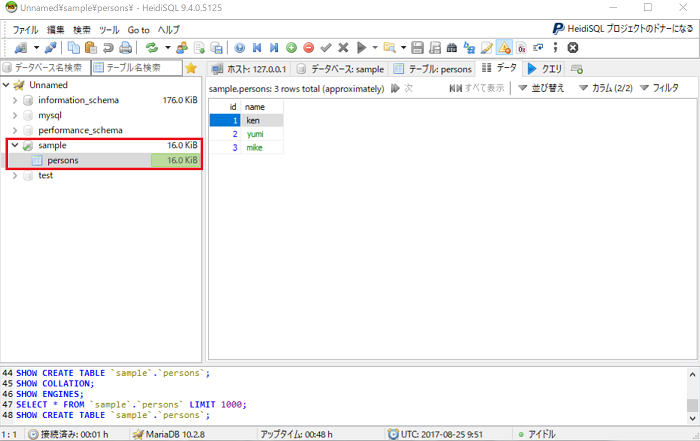Click the Save floppy disk icon
Viewport: 700px width, 441px height.
tap(417, 48)
